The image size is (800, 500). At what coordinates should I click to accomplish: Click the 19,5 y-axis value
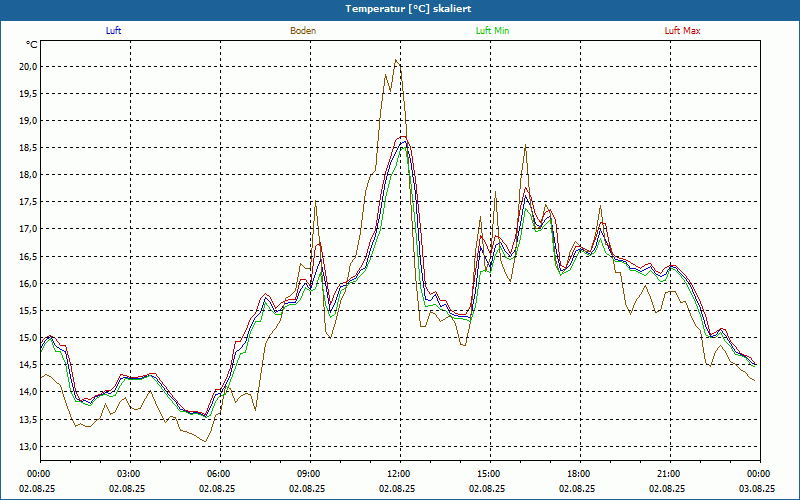[29, 93]
